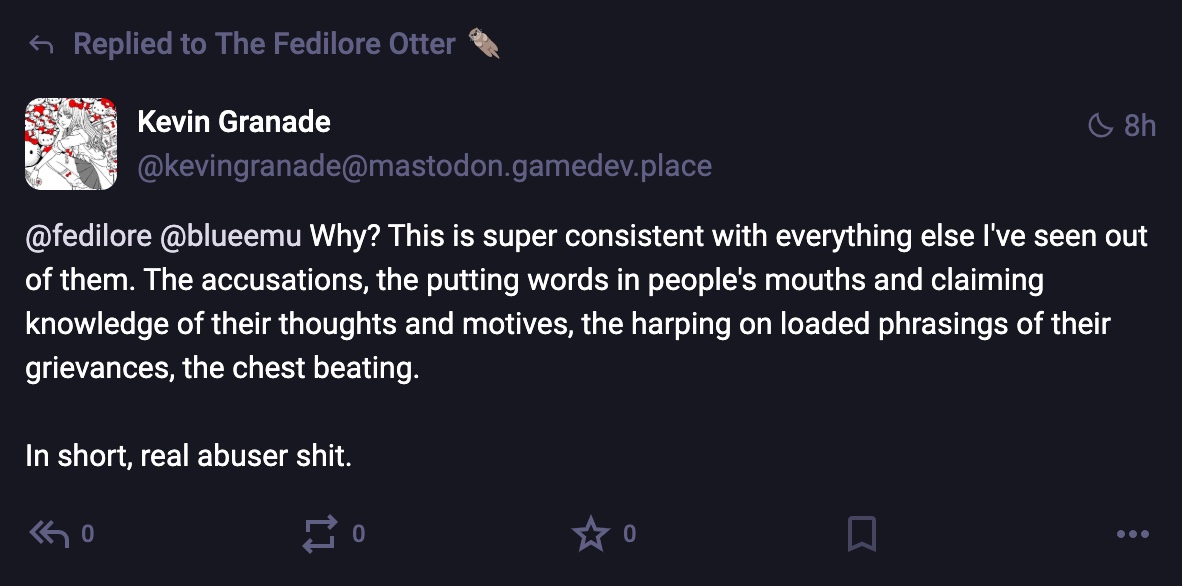This screenshot has height=586, width=1182.
Task: Click the moon icon next to 8h
Action: coord(1100,125)
